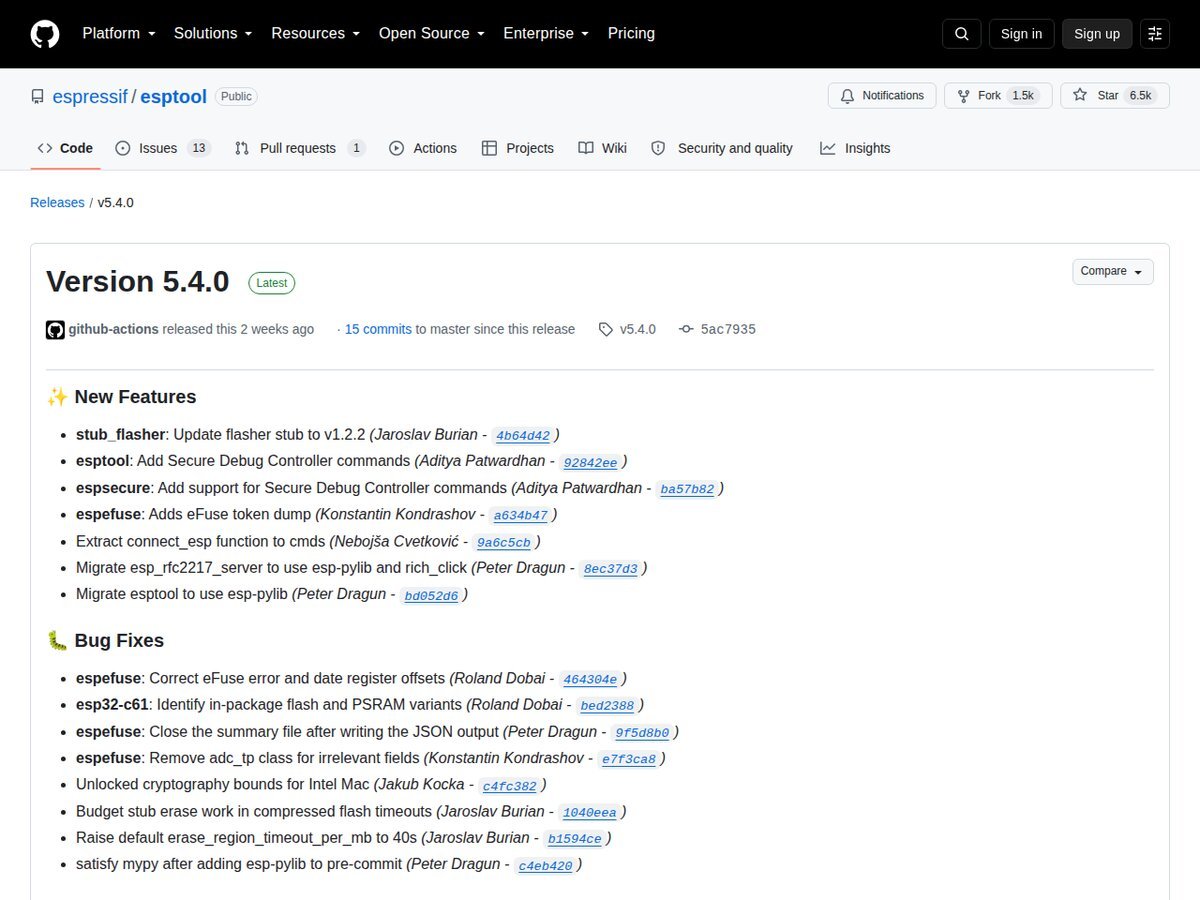1200x900 pixels.
Task: Click the Version 5.4.0 heading
Action: (x=138, y=282)
